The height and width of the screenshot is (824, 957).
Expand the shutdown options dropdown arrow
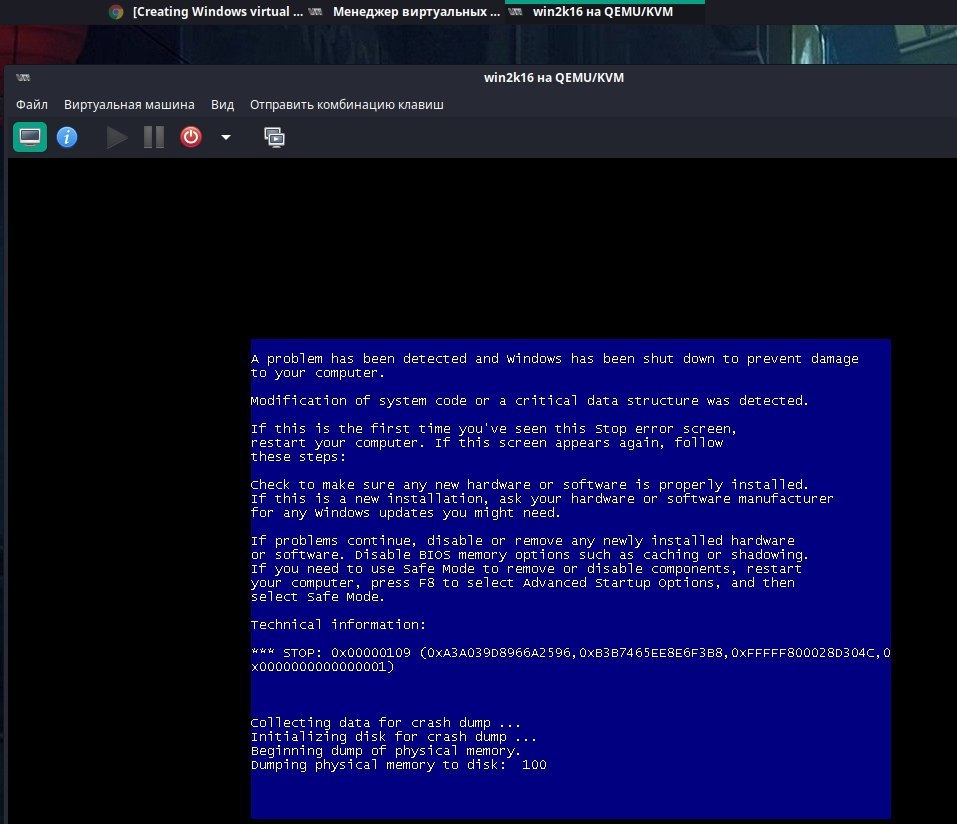[x=226, y=137]
